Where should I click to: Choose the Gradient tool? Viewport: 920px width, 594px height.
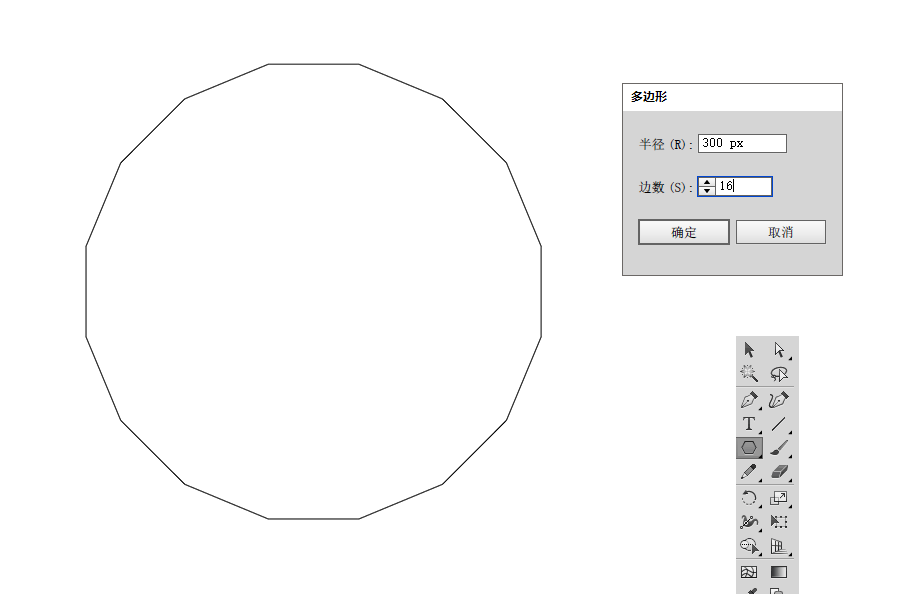779,572
